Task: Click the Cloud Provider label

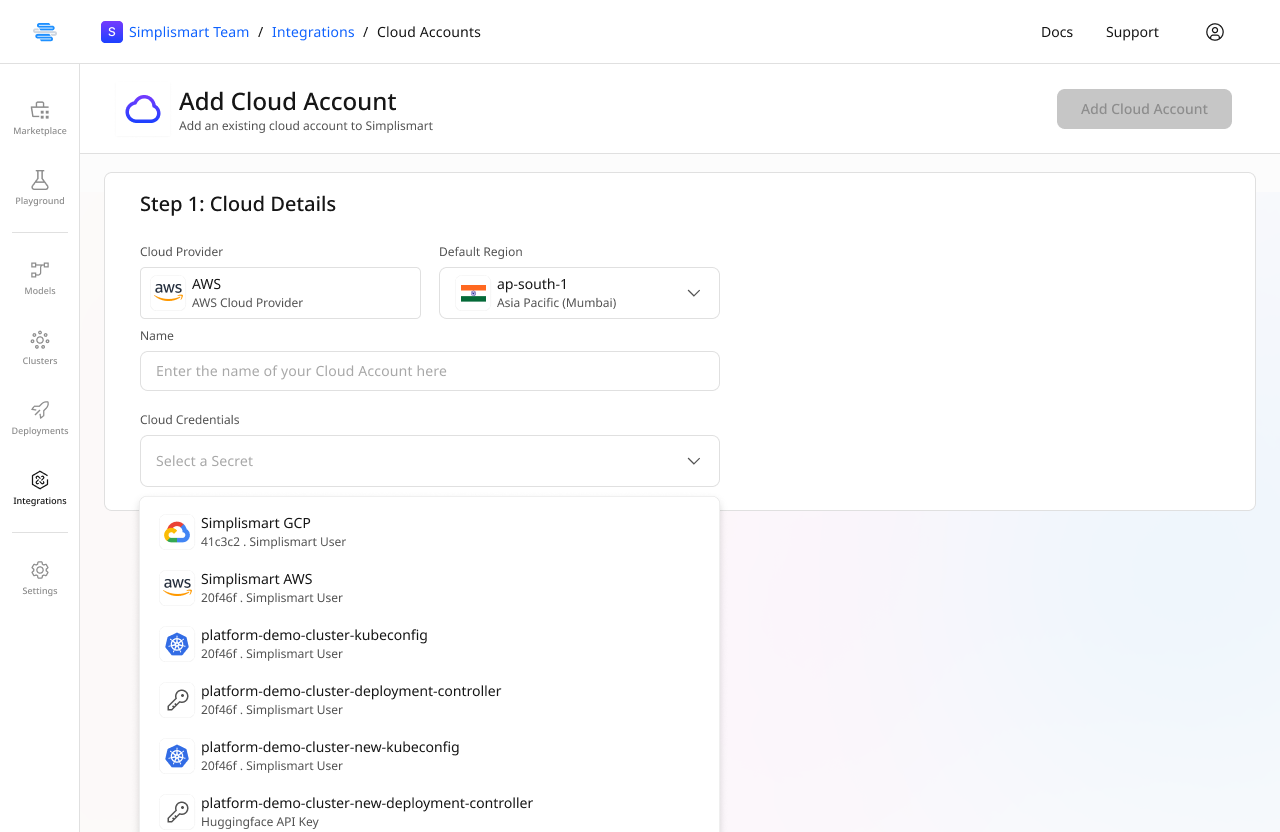Action: point(182,252)
